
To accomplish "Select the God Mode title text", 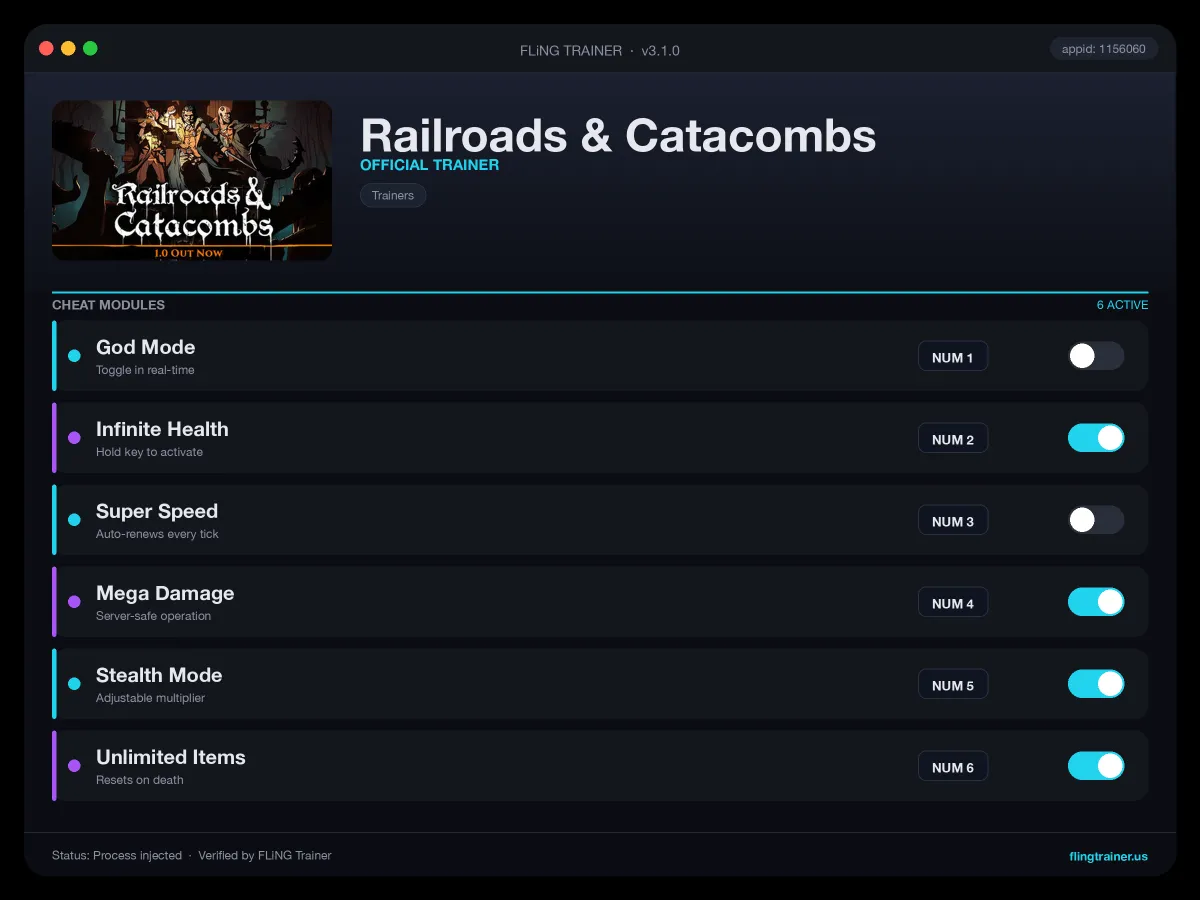I will [x=146, y=347].
